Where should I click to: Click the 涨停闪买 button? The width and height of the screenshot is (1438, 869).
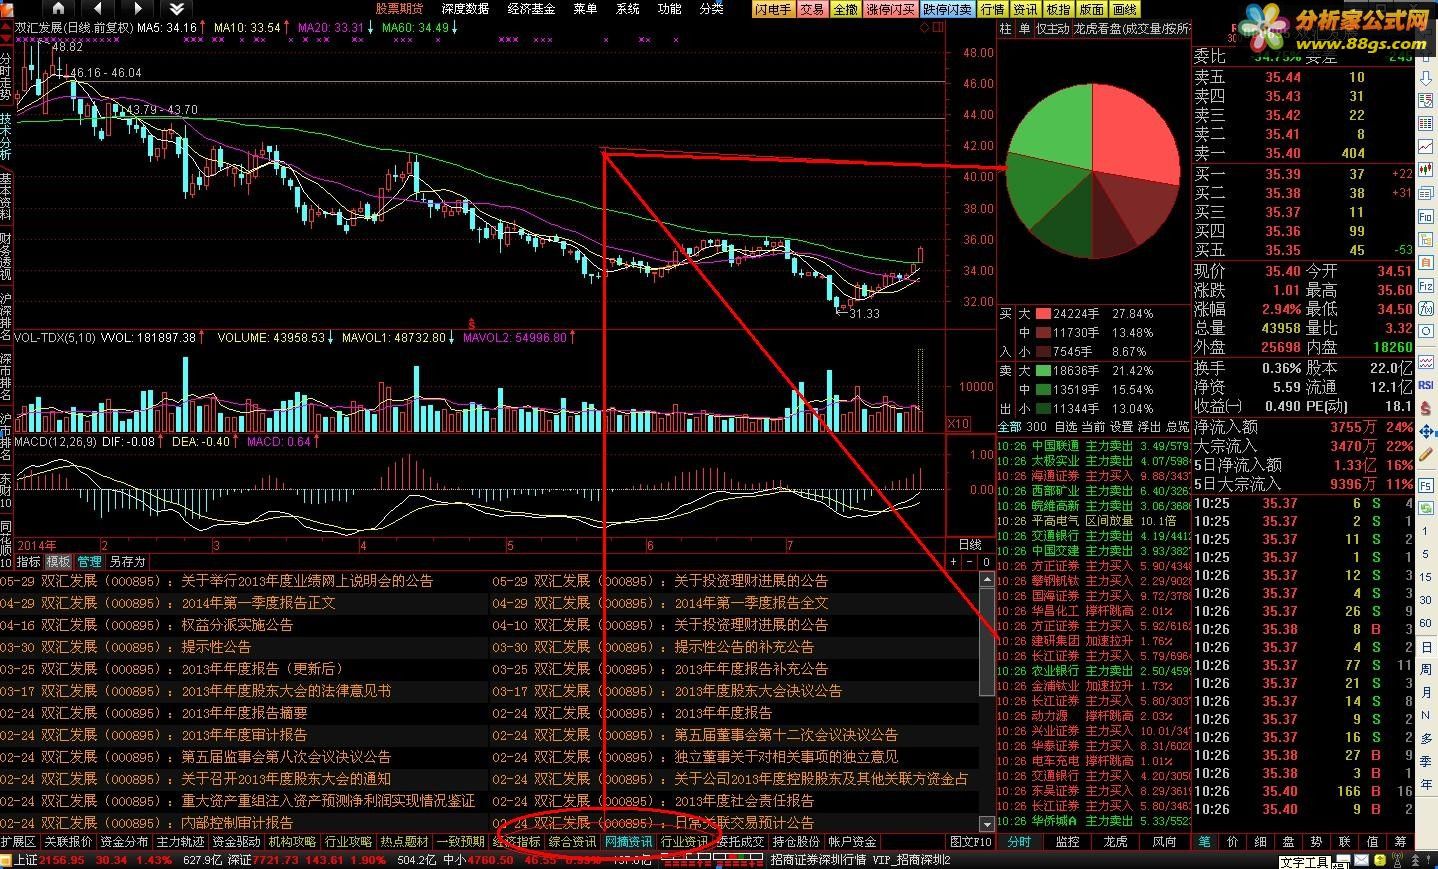point(891,9)
